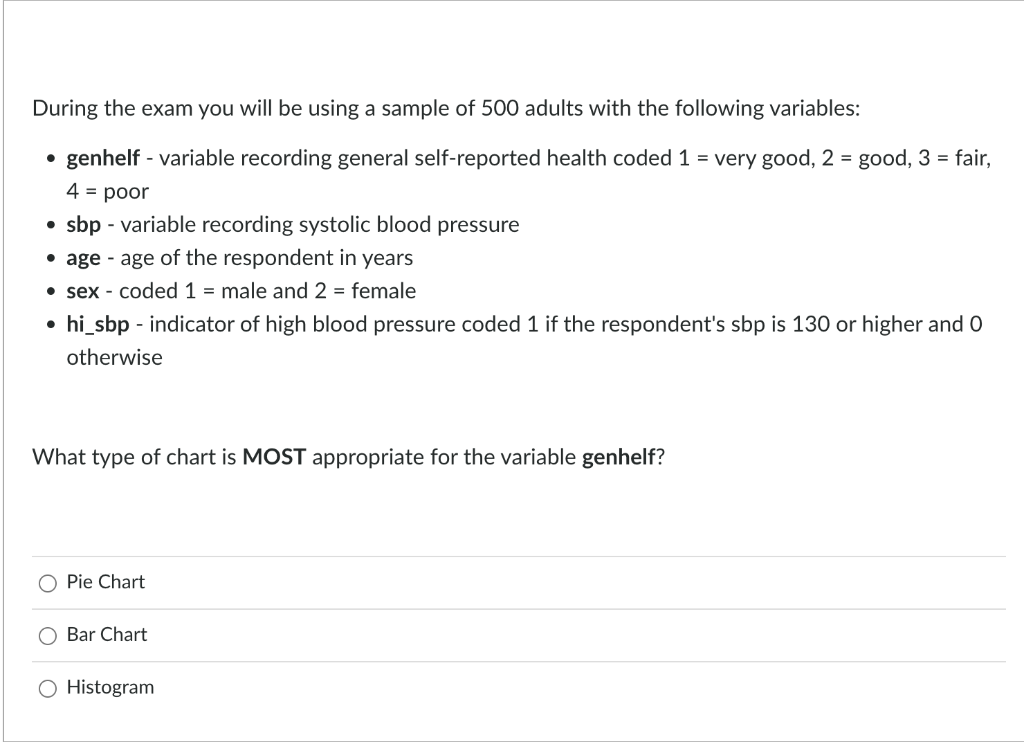Click bold genhelf in the variable list
This screenshot has height=742, width=1024.
pos(103,158)
